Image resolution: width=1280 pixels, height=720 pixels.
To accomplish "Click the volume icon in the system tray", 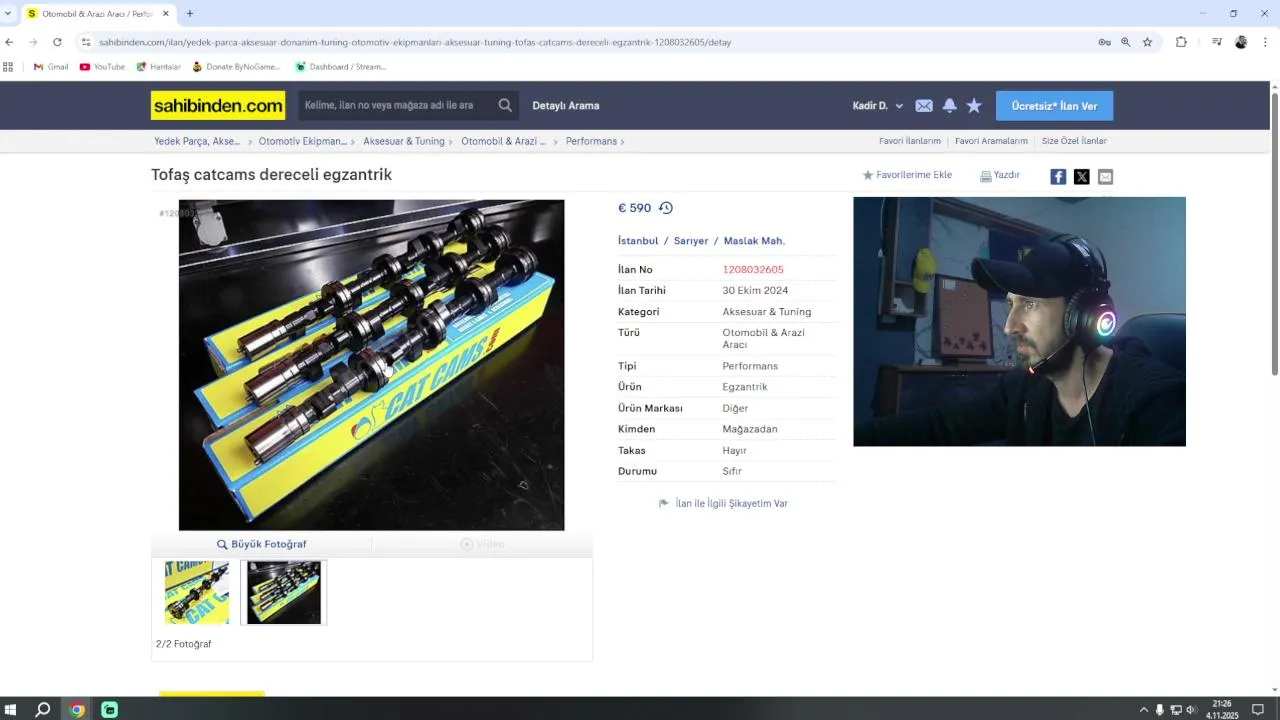I will tap(1191, 710).
